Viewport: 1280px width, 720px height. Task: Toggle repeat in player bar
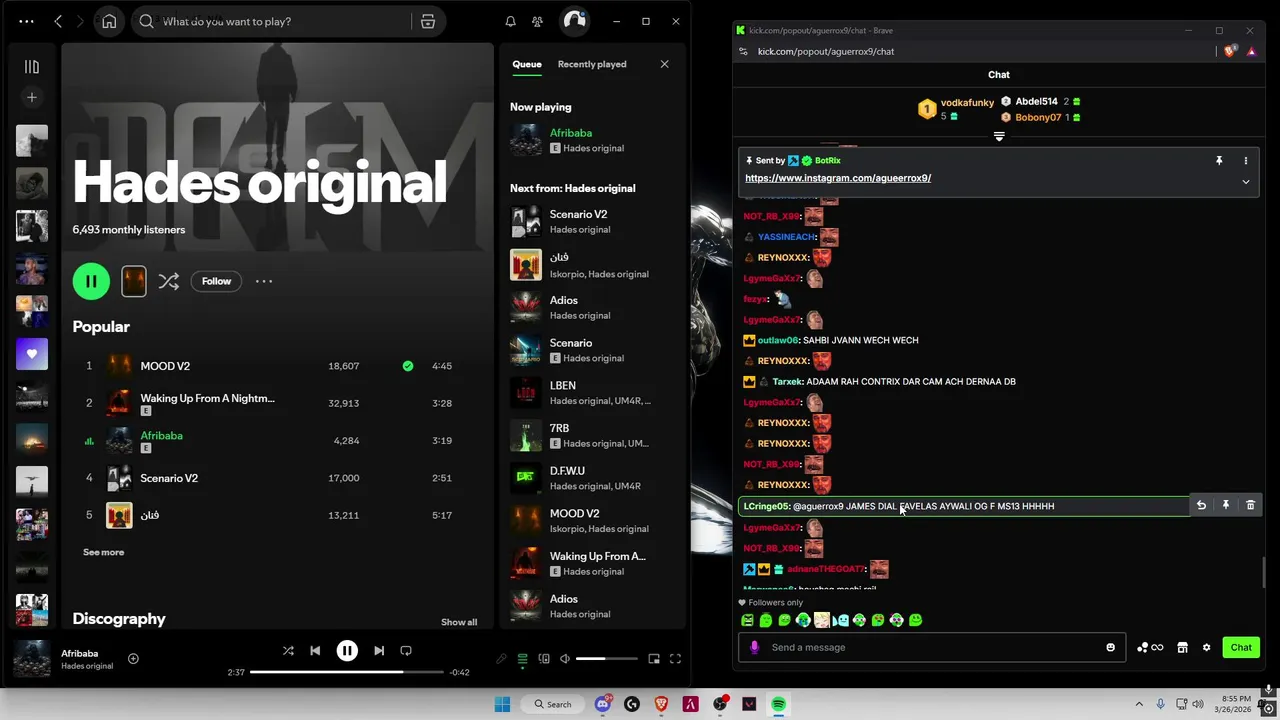click(406, 651)
